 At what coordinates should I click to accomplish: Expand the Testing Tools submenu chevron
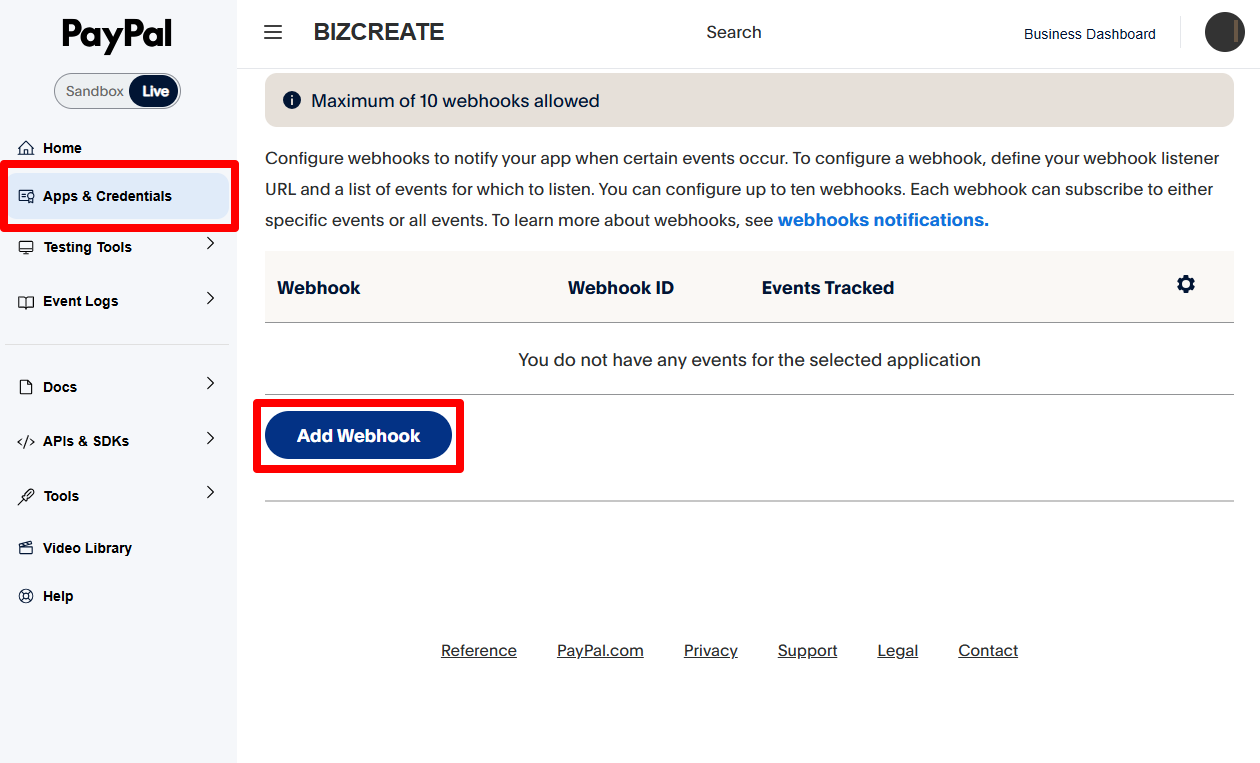[x=210, y=243]
